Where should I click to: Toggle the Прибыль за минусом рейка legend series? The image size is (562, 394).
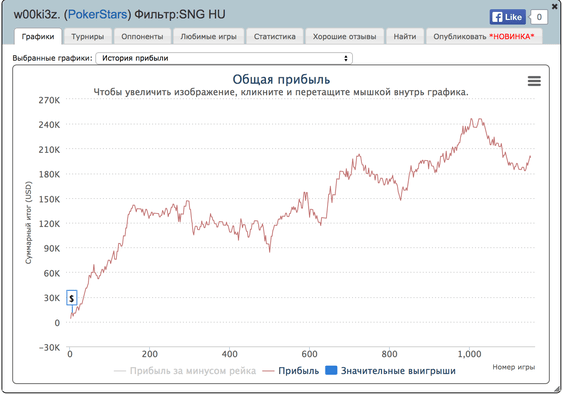coord(185,371)
